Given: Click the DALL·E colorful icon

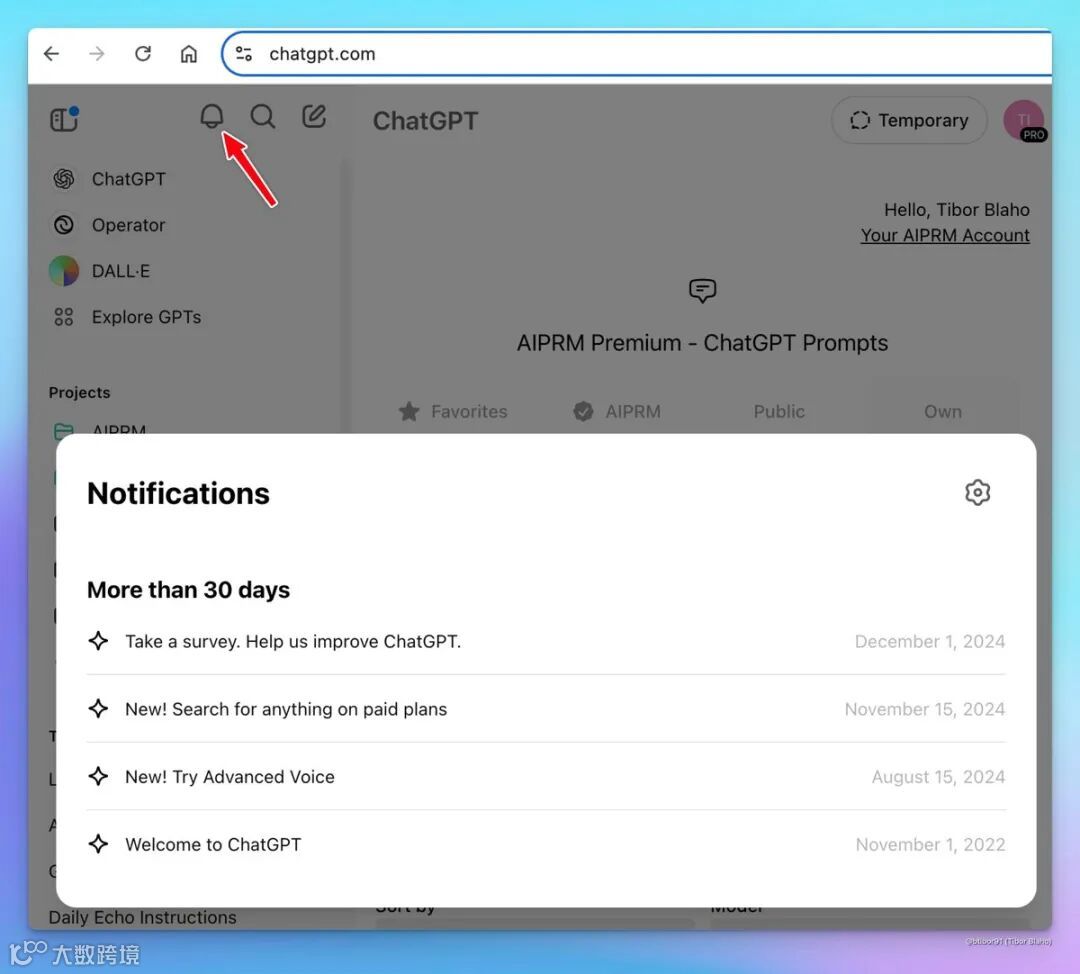Looking at the screenshot, I should coord(64,271).
